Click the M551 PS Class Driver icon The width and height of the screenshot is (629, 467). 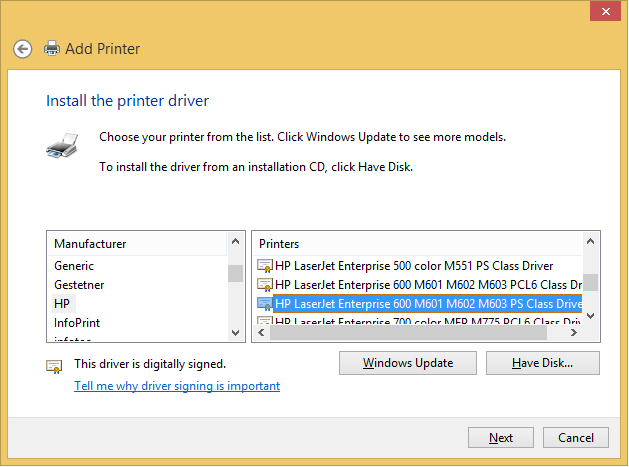265,266
